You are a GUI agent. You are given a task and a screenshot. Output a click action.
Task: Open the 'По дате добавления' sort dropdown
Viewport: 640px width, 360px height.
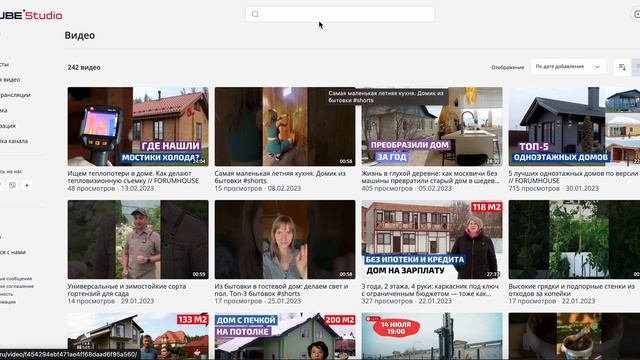568,67
